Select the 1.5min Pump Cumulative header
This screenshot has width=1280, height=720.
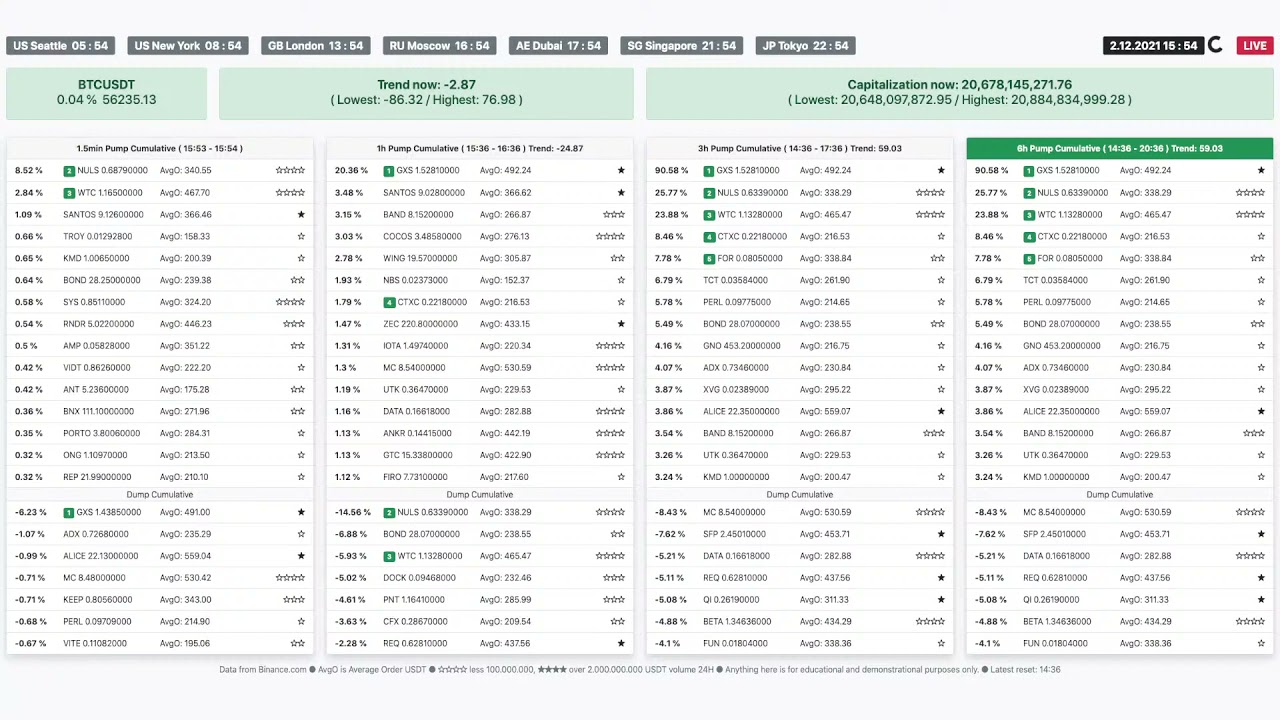point(160,148)
